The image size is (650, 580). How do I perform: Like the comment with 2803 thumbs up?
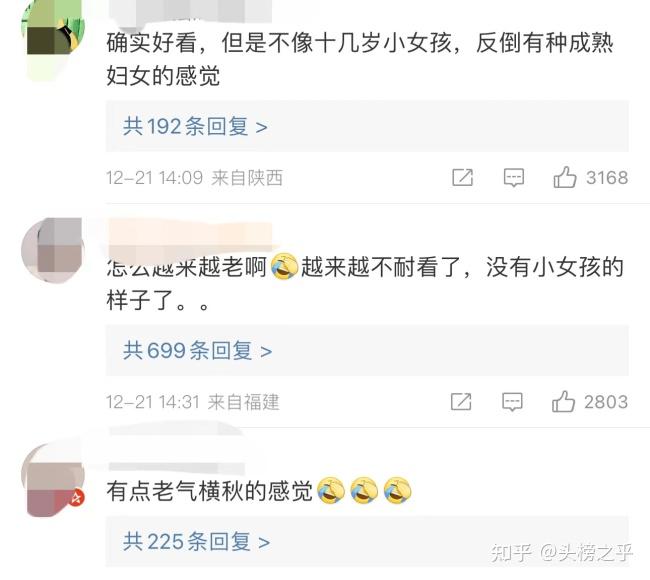[x=563, y=402]
